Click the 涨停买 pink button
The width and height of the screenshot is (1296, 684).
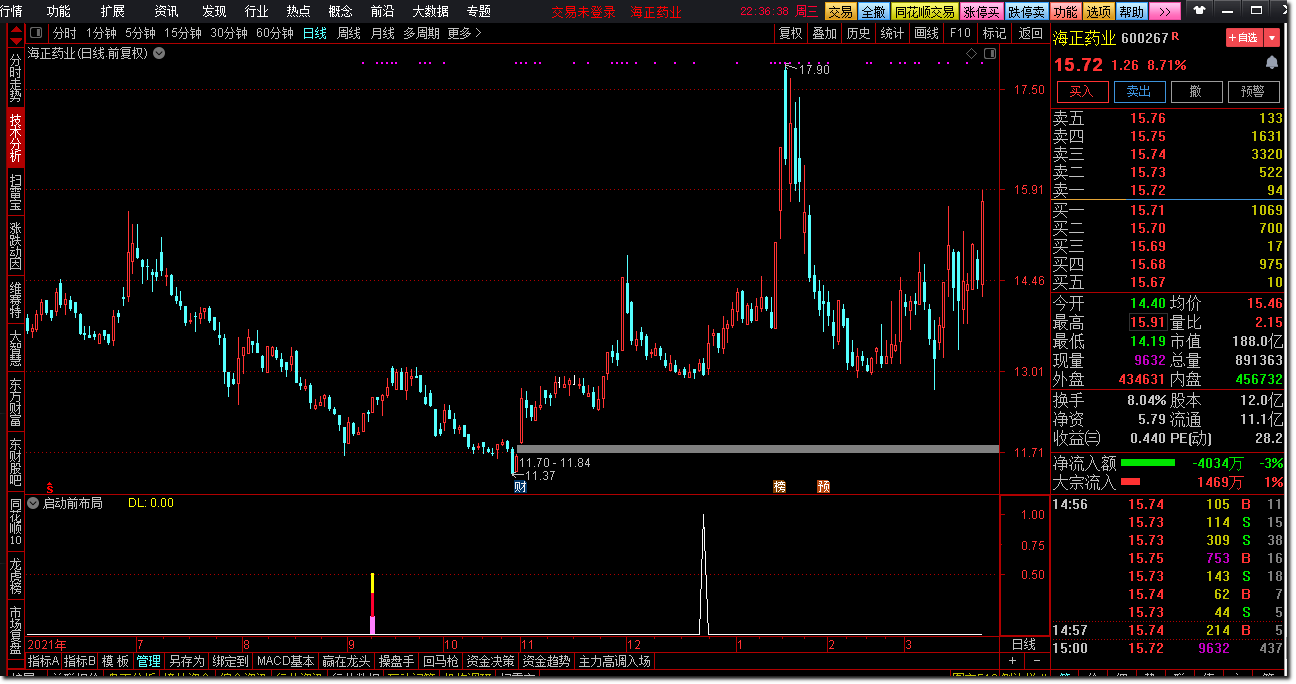click(982, 11)
